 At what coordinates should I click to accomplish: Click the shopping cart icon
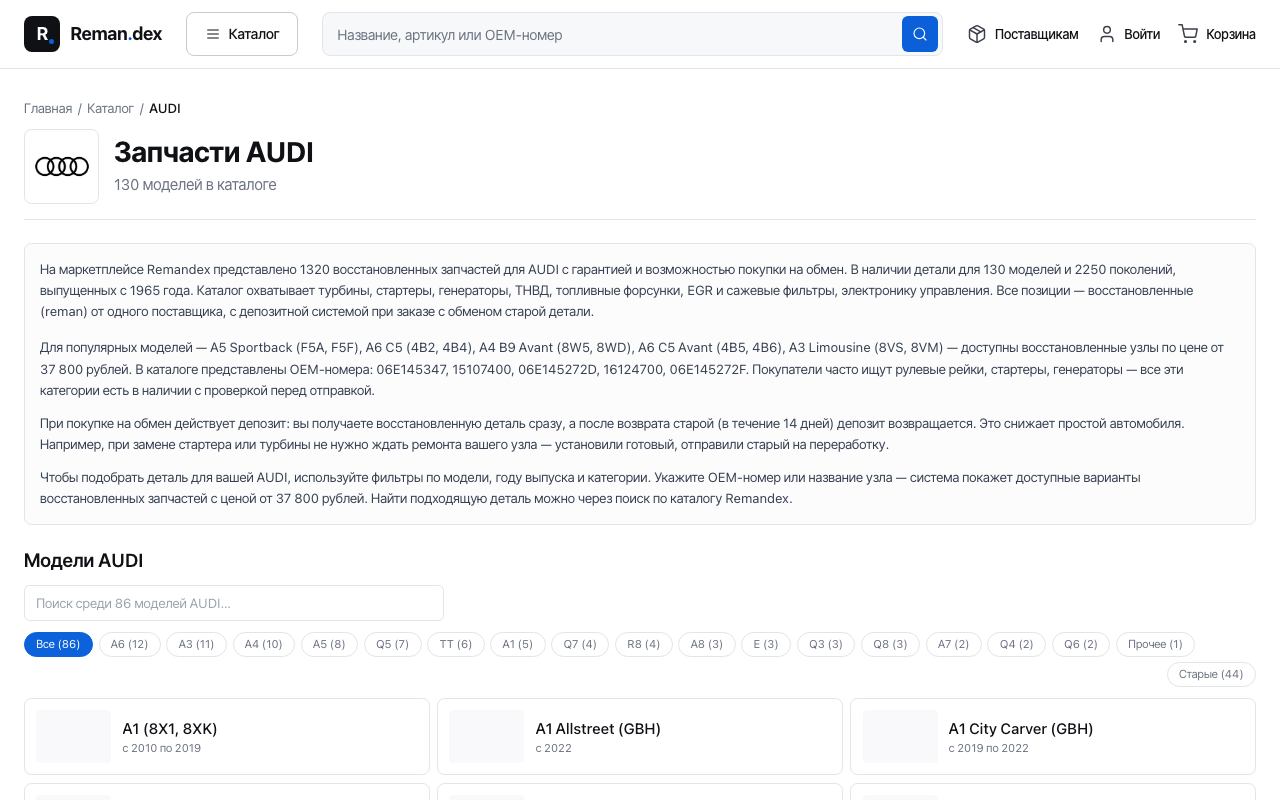tap(1188, 34)
